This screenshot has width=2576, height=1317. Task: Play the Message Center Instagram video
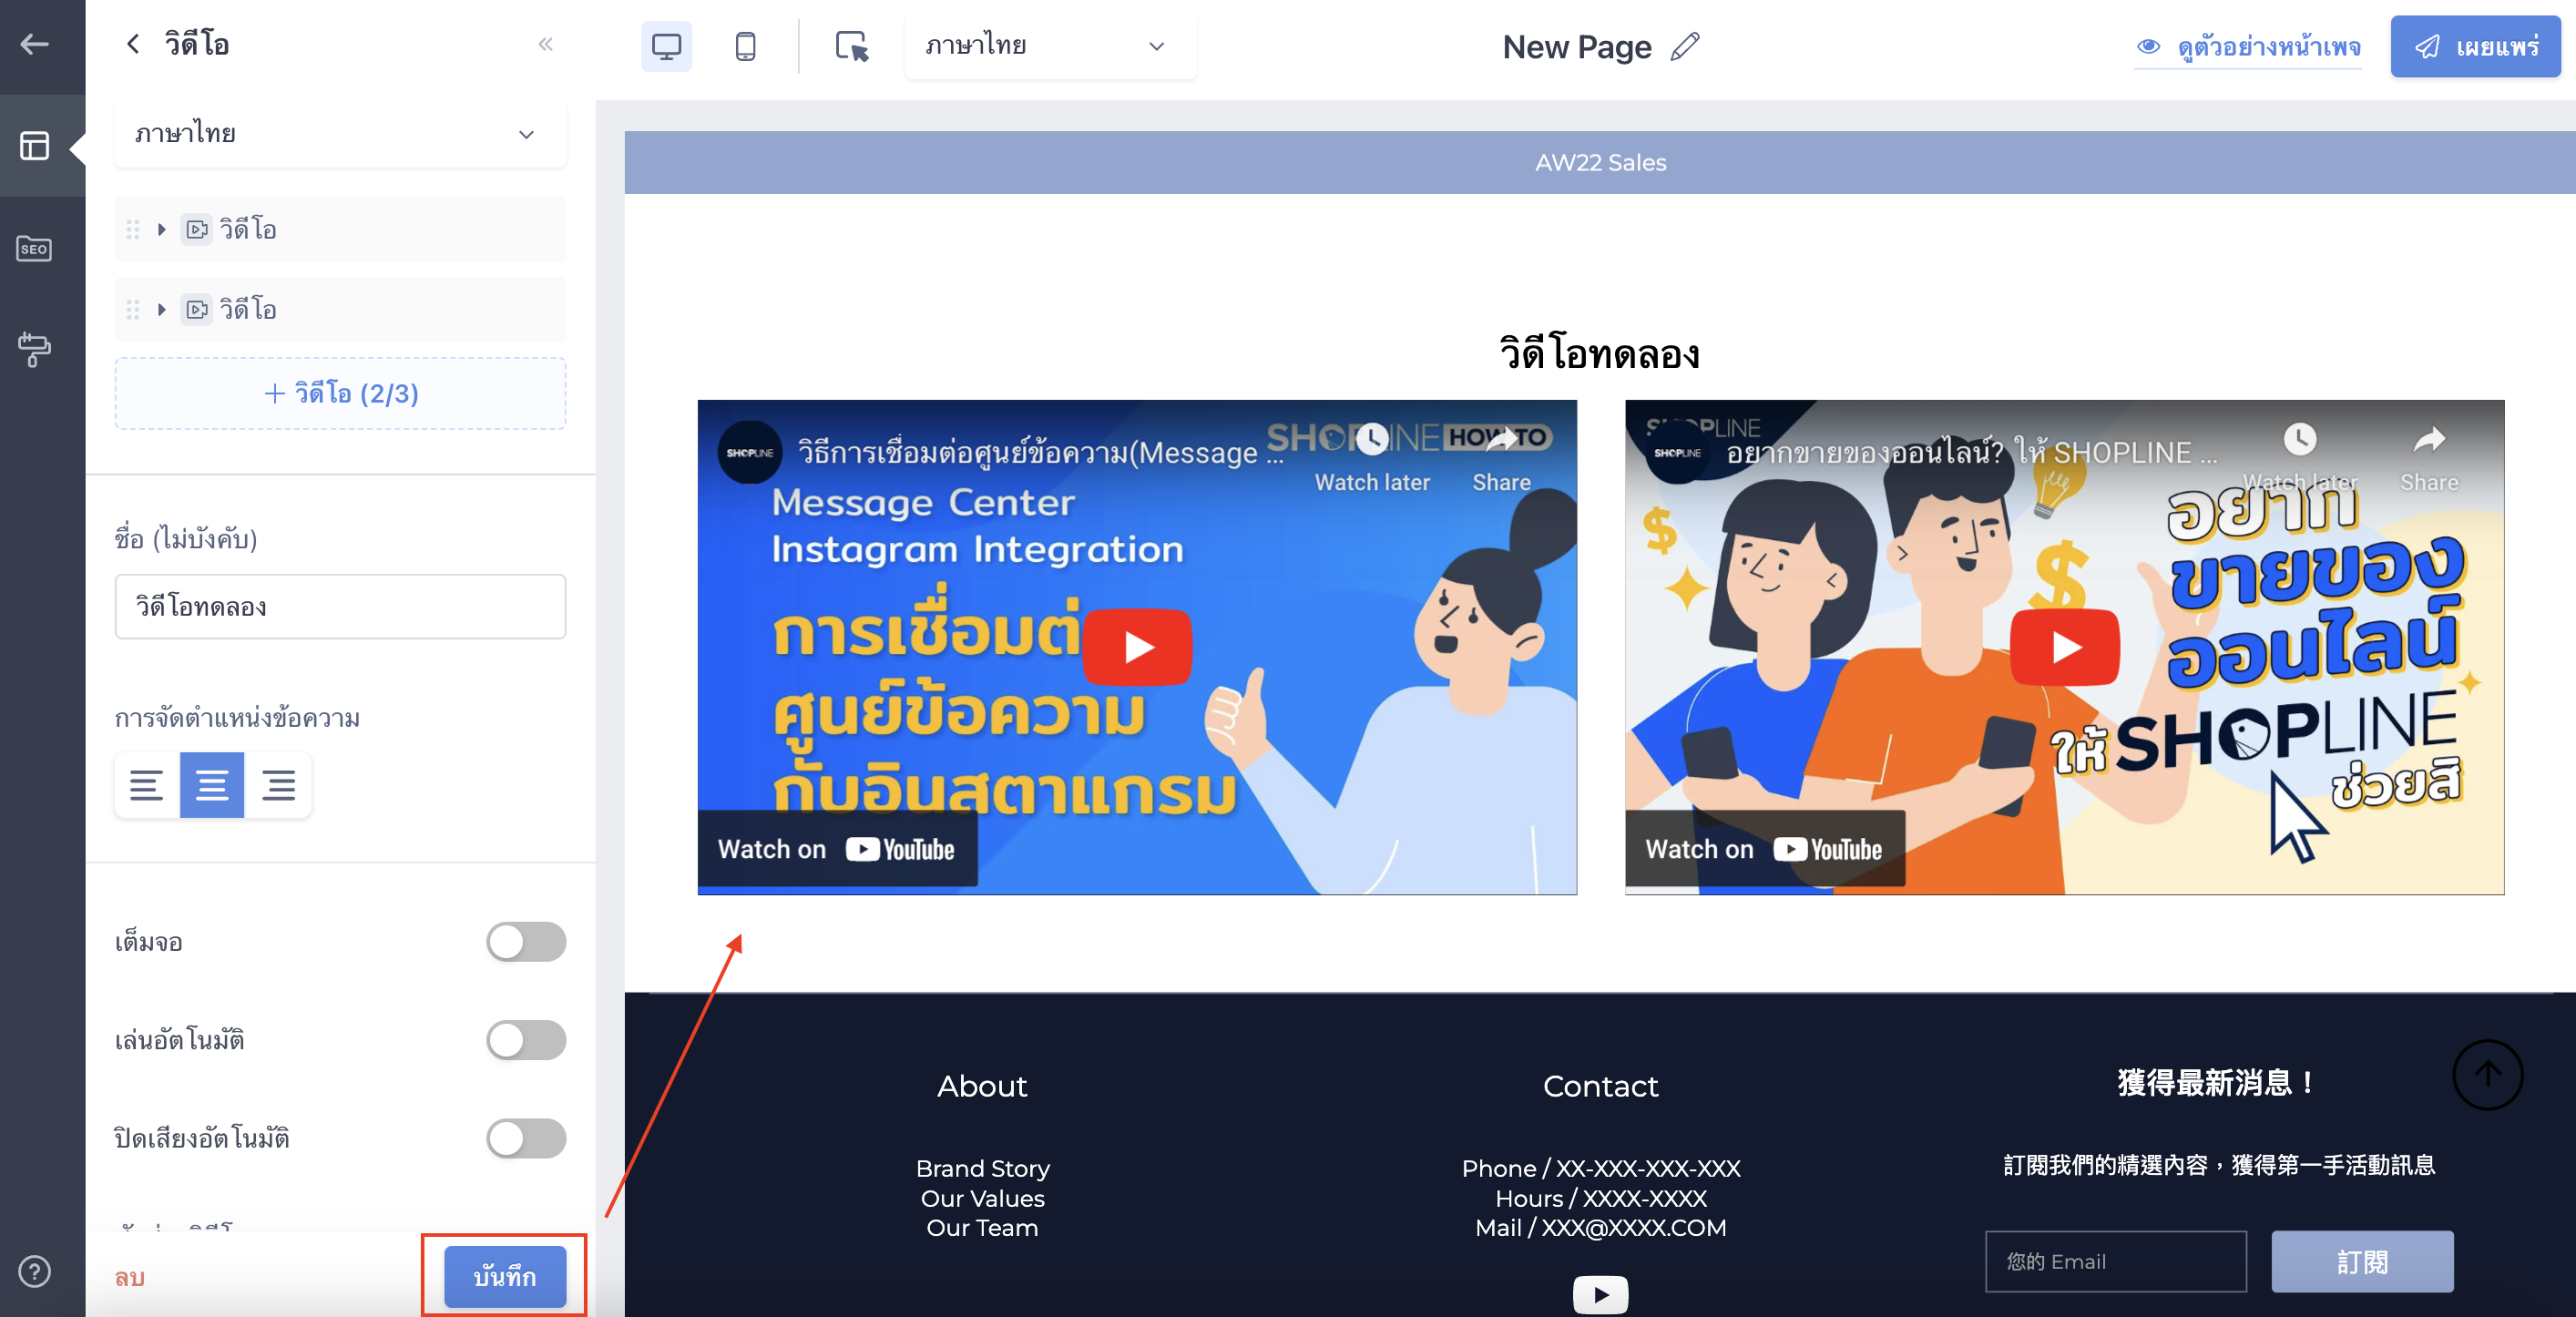coord(1137,647)
